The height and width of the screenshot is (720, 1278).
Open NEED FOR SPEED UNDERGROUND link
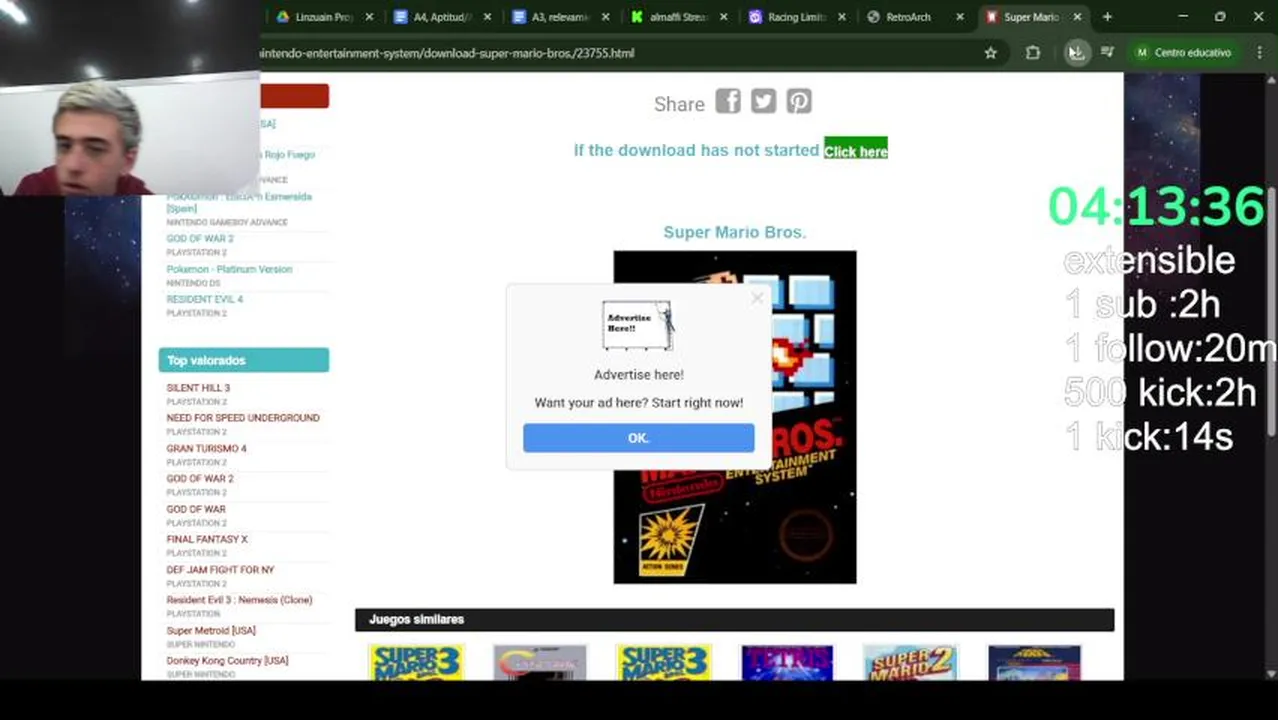243,418
